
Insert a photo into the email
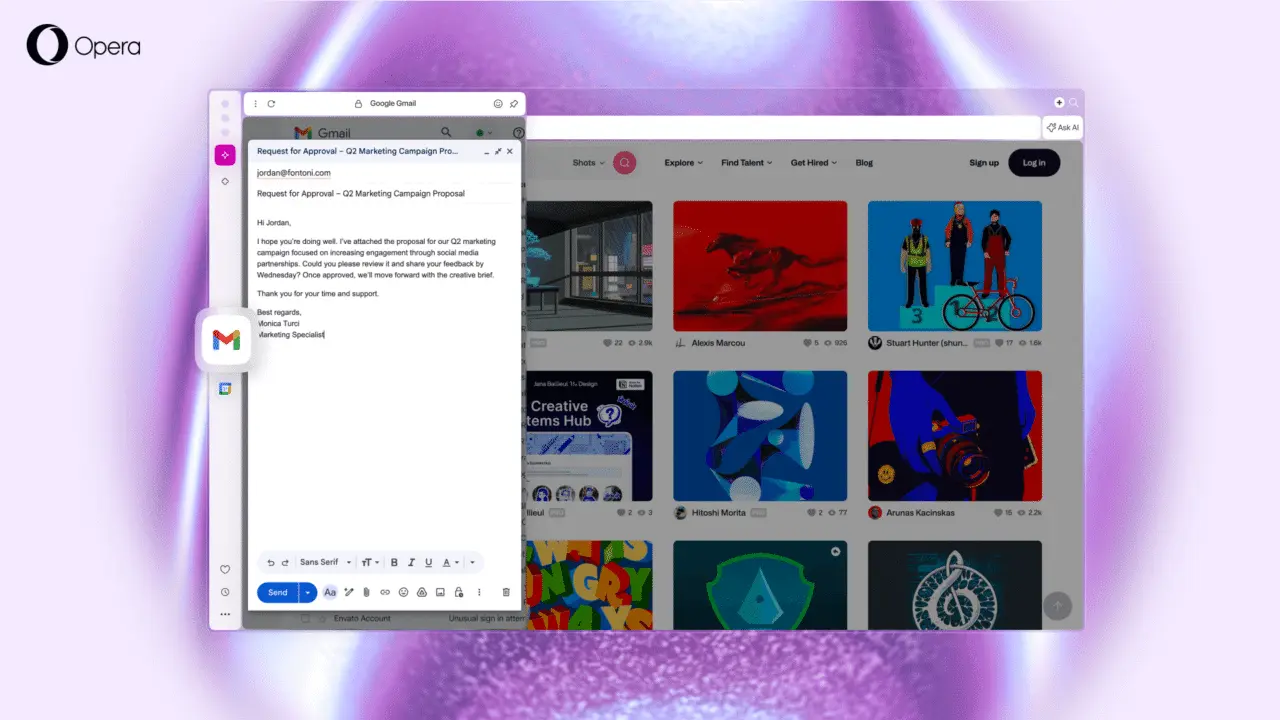(x=440, y=592)
